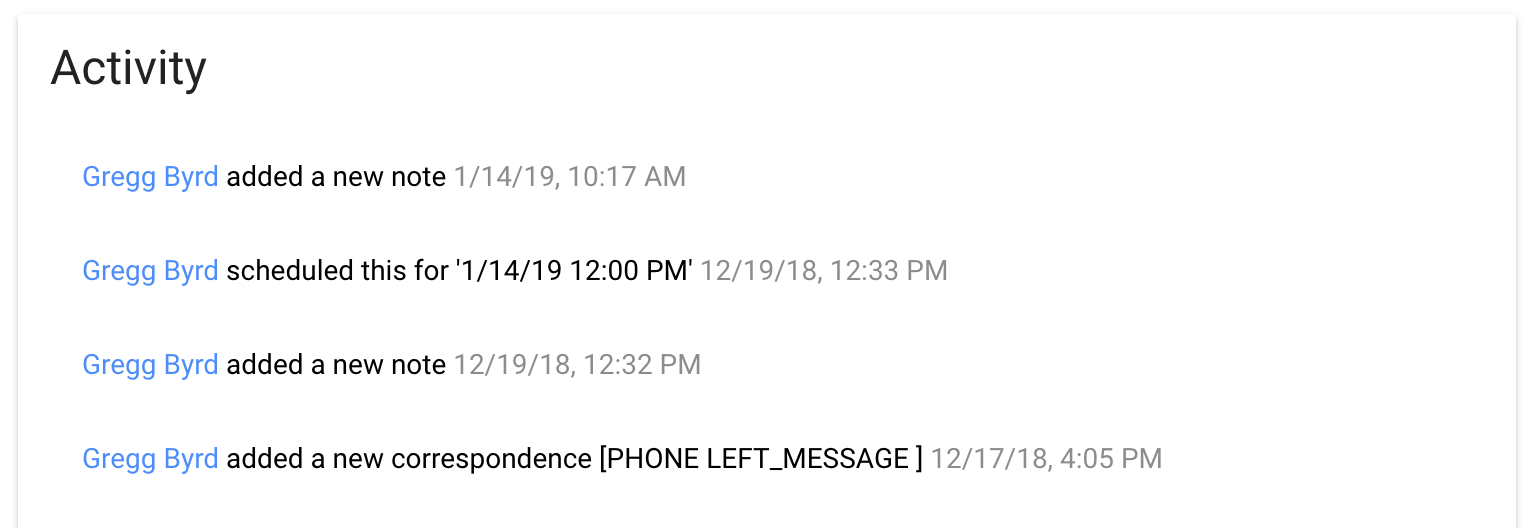Select the quoted '1/14/19 12:00 PM' scheduled date
The width and height of the screenshot is (1534, 528).
pos(570,271)
